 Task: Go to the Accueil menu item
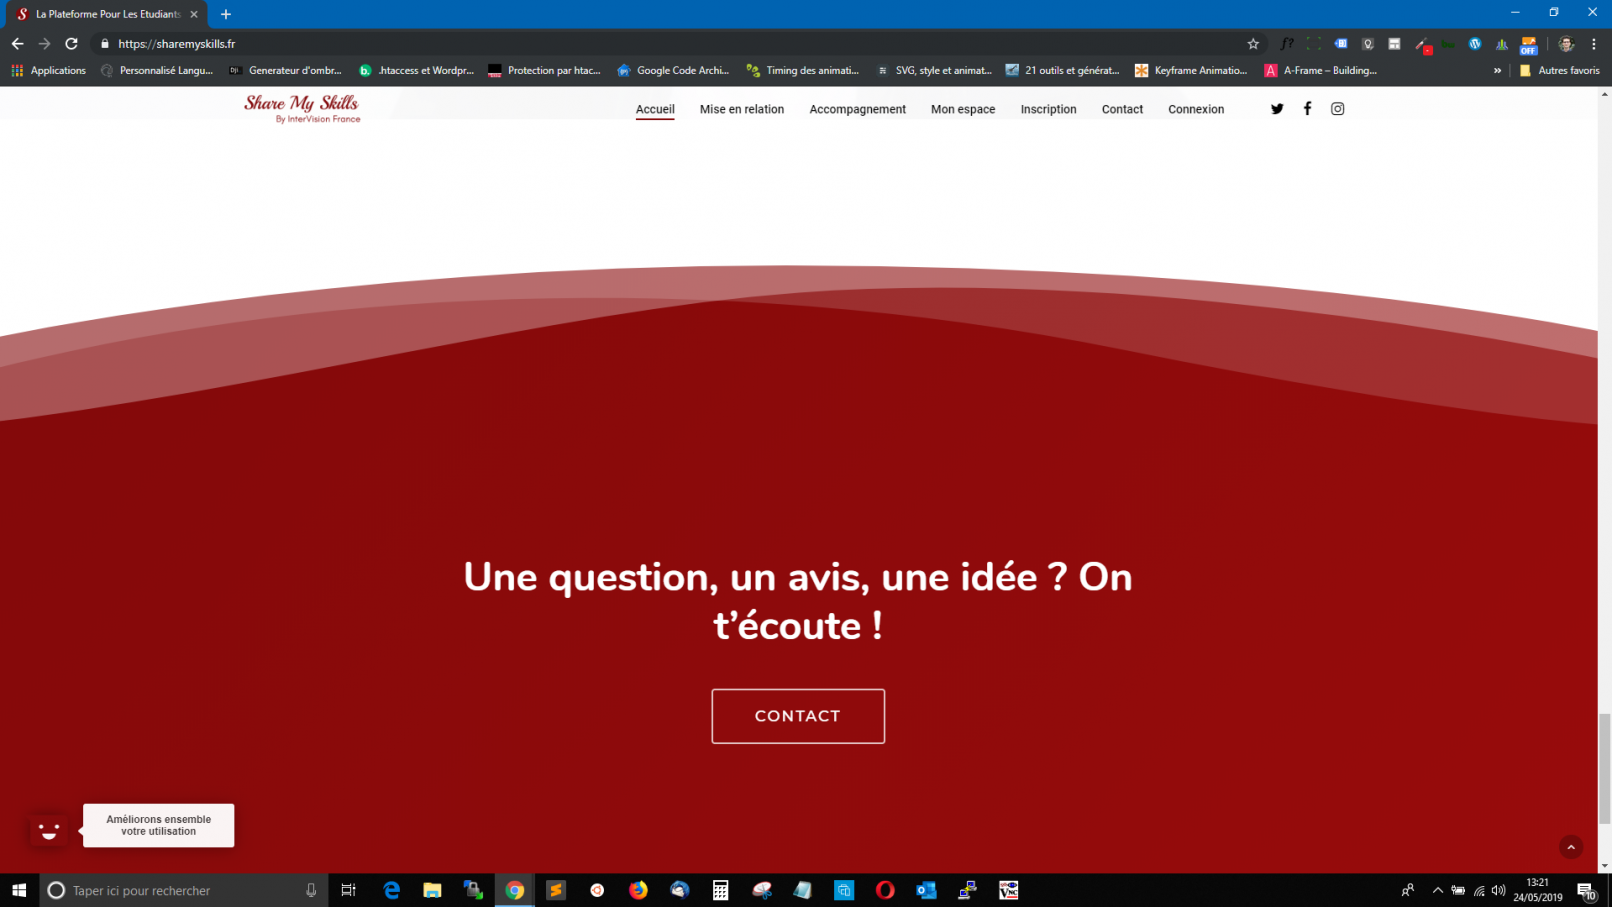pyautogui.click(x=655, y=109)
